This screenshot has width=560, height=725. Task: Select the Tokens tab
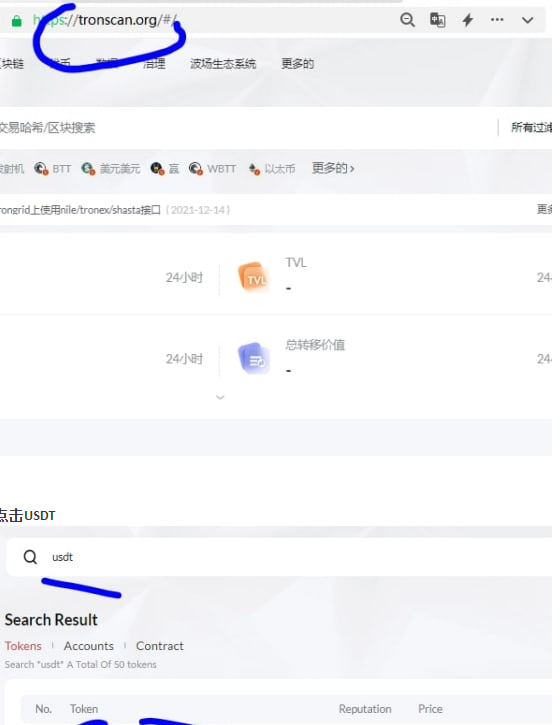point(23,646)
